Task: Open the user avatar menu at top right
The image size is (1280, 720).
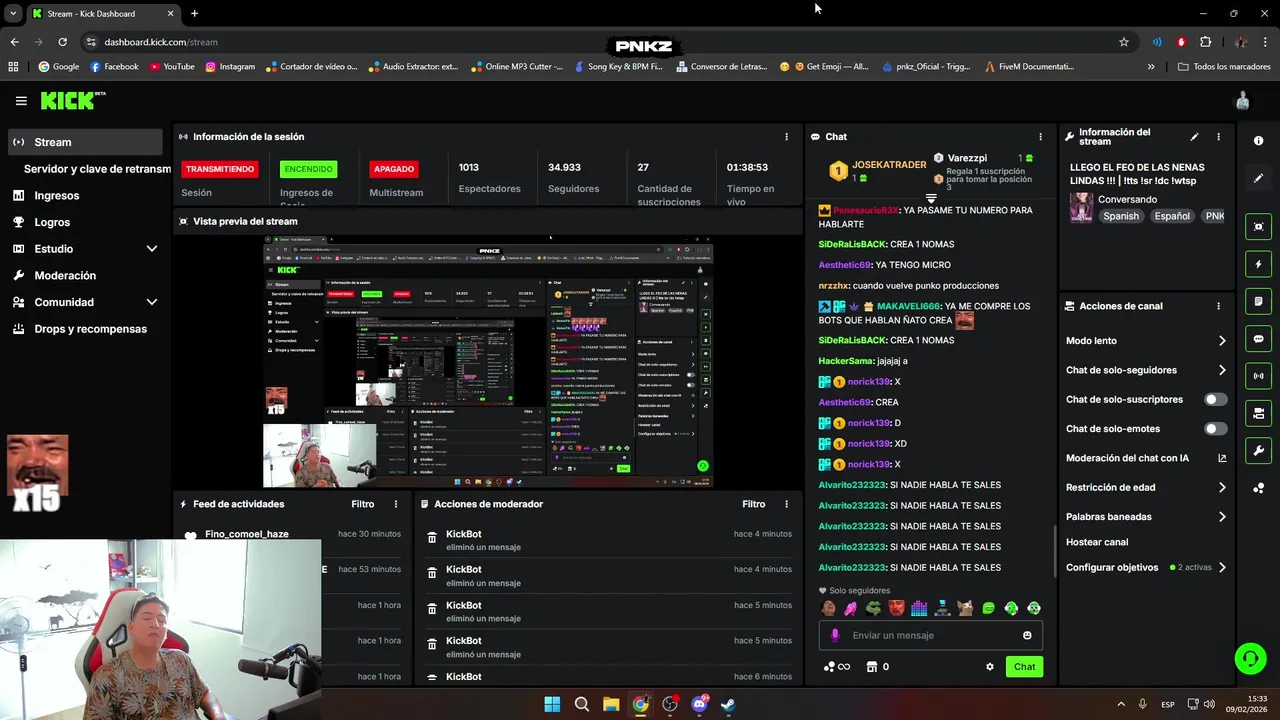Action: coord(1243,101)
